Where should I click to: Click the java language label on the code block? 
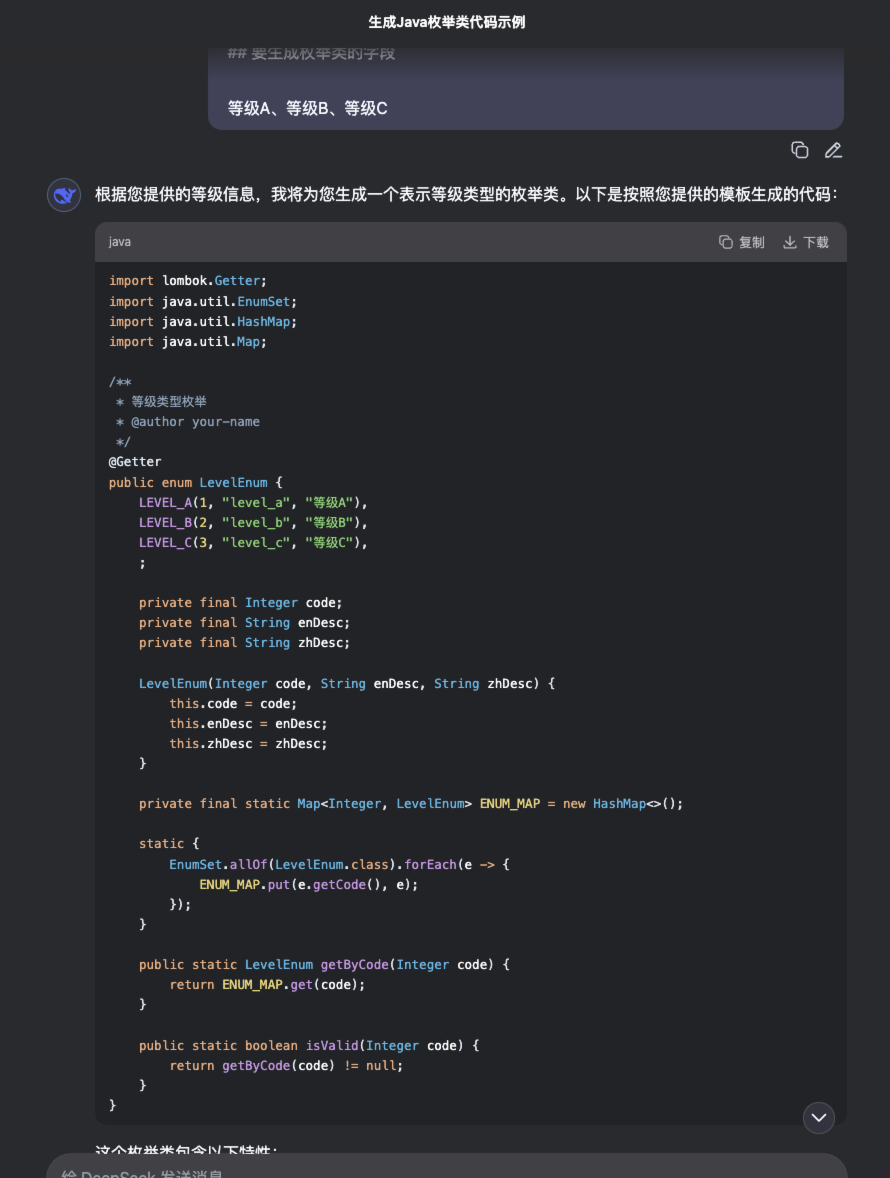[119, 242]
